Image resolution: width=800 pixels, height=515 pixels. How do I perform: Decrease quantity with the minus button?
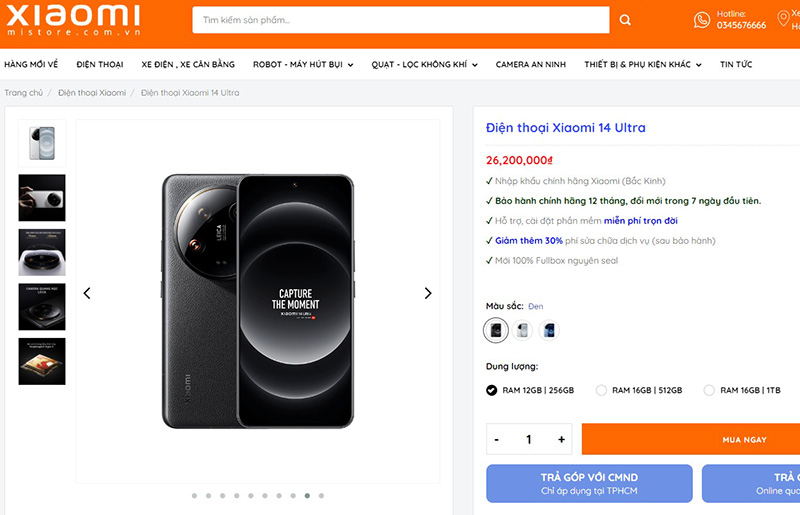coord(496,439)
